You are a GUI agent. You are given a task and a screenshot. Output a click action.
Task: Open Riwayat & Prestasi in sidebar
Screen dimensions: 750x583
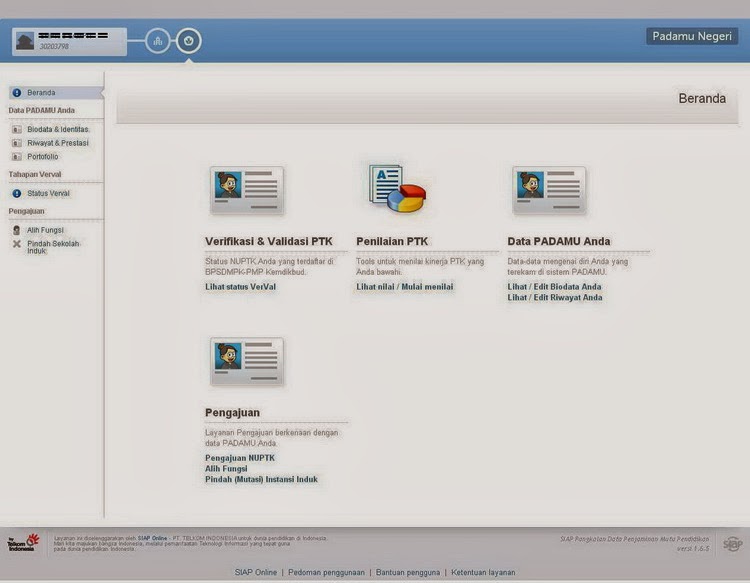point(58,143)
